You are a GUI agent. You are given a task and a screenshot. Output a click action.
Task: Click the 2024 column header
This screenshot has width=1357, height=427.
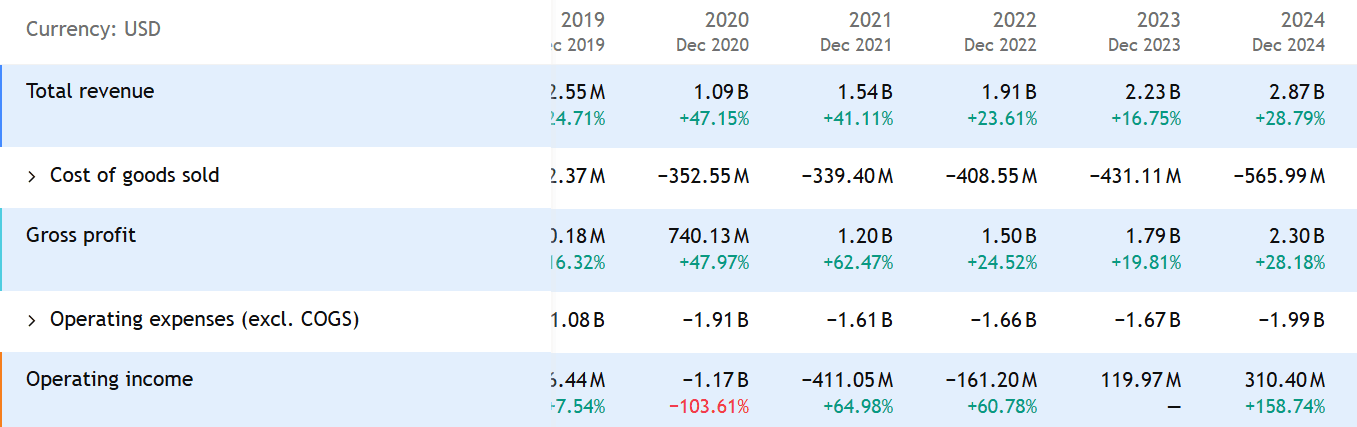1302,20
